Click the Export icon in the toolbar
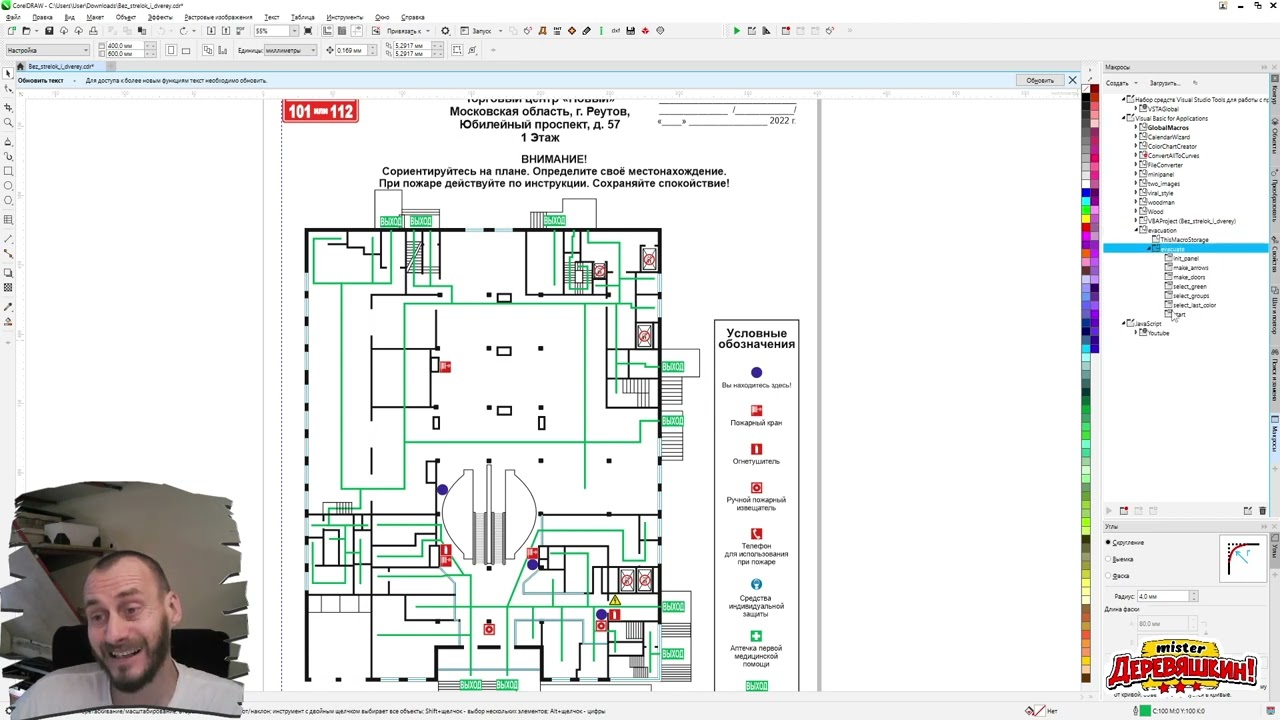Screen dimensions: 1280x720 click(226, 31)
